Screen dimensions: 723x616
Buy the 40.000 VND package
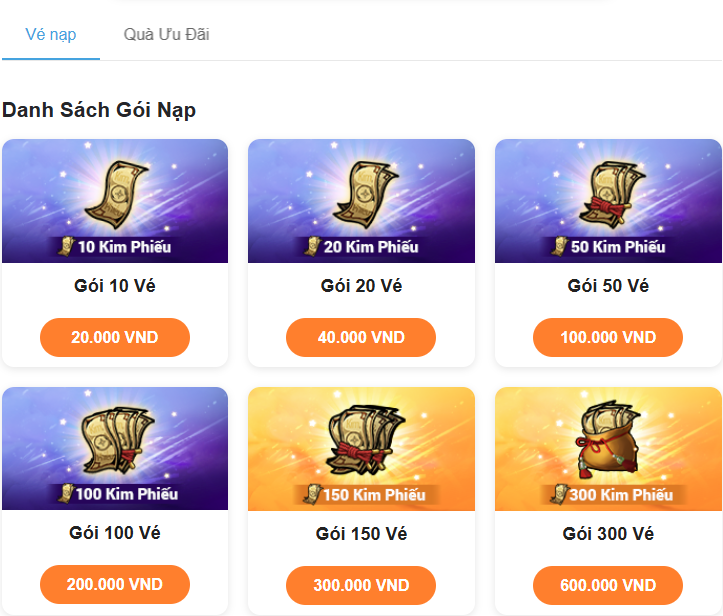coord(361,337)
